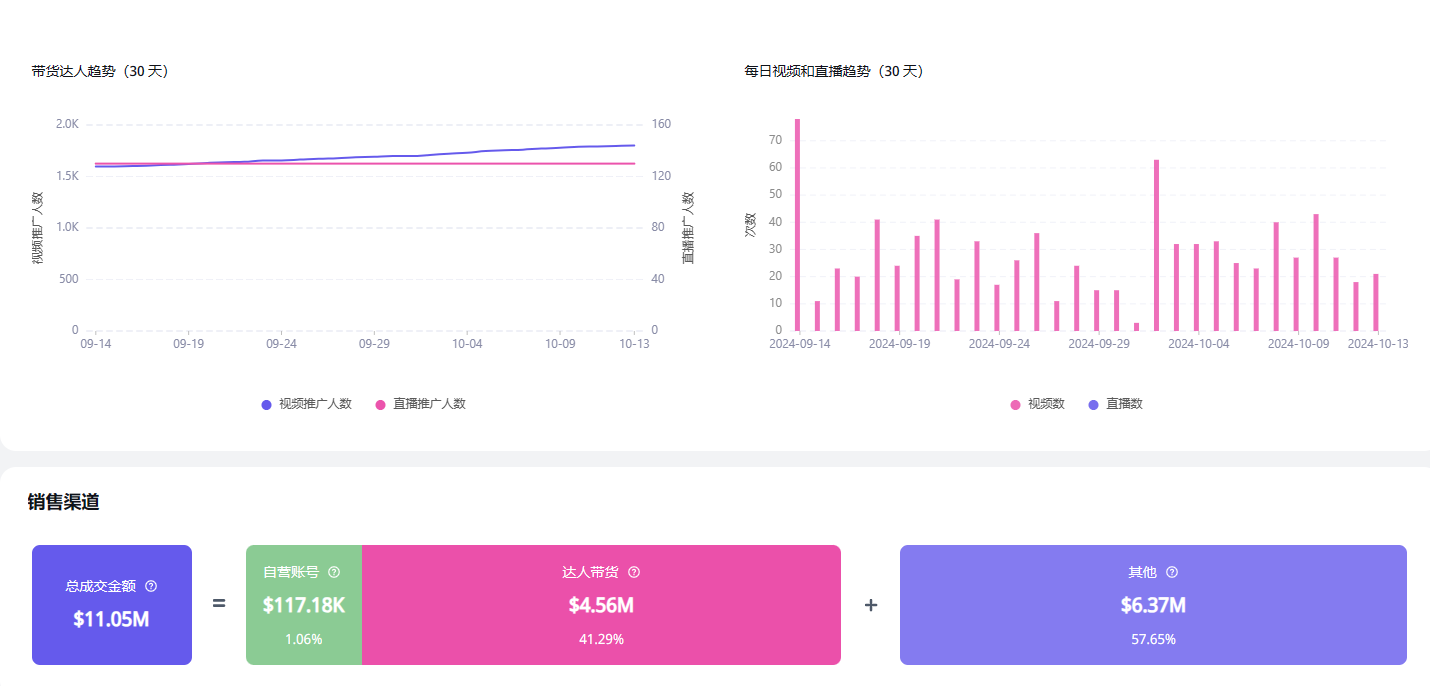
Task: Select the pink 达人带货 $4.56M segment
Action: click(600, 605)
